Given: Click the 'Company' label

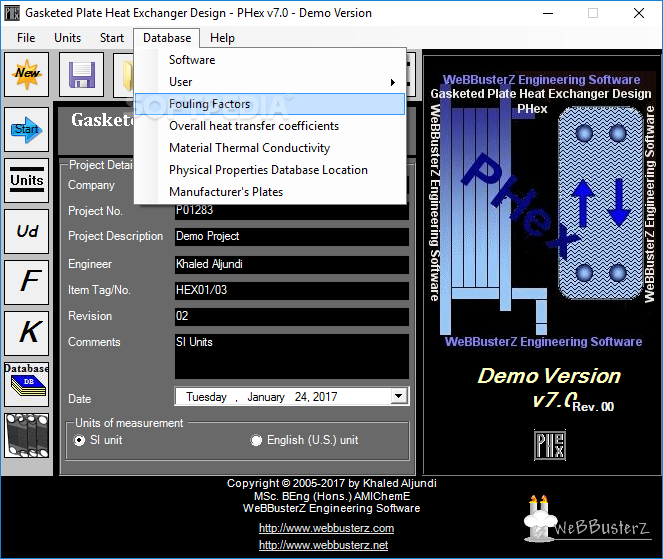Looking at the screenshot, I should [91, 185].
